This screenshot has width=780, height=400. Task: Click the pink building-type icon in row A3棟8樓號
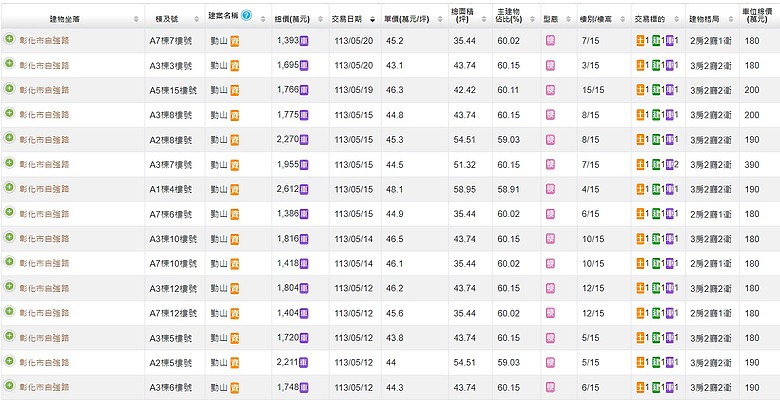pyautogui.click(x=550, y=115)
